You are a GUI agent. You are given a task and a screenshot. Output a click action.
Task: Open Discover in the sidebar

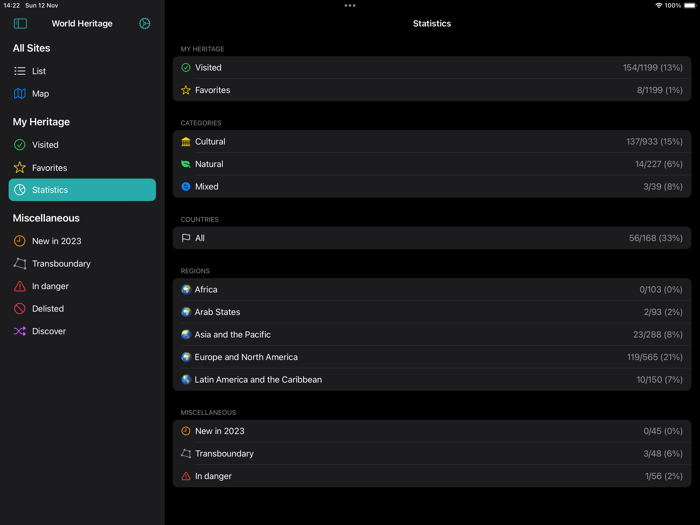[82, 331]
